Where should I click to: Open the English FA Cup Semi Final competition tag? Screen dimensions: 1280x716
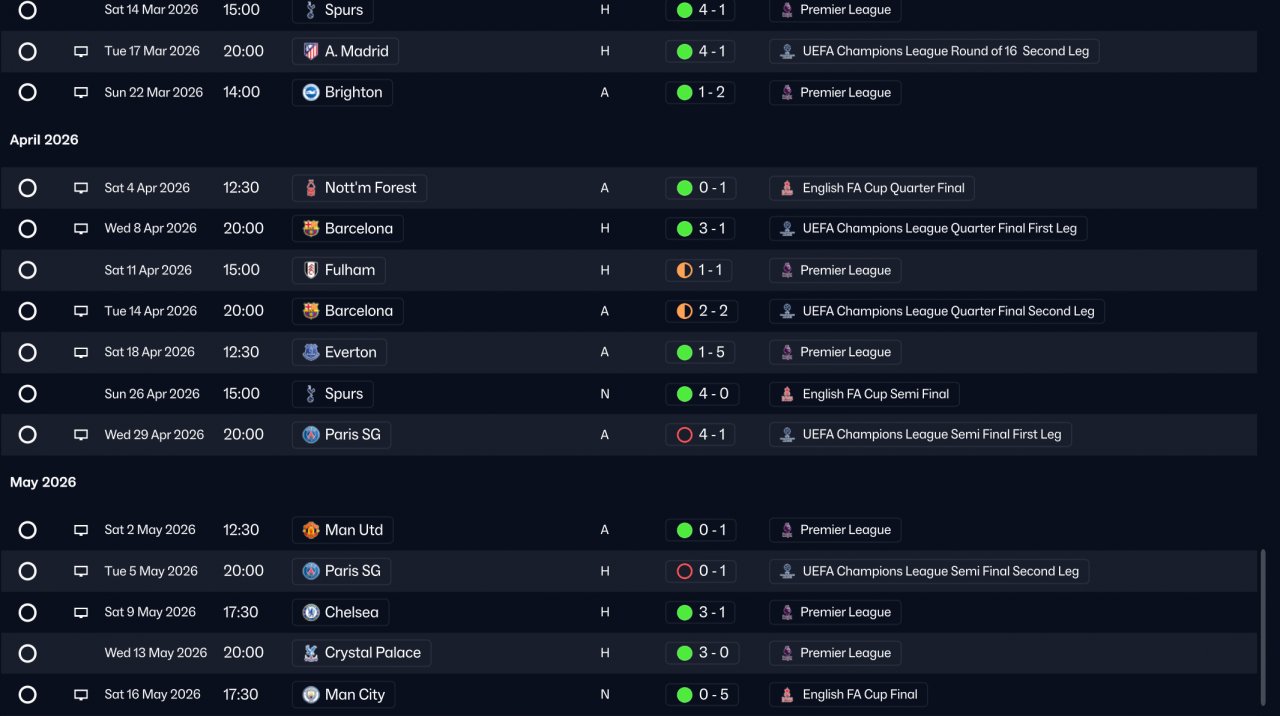(x=864, y=394)
